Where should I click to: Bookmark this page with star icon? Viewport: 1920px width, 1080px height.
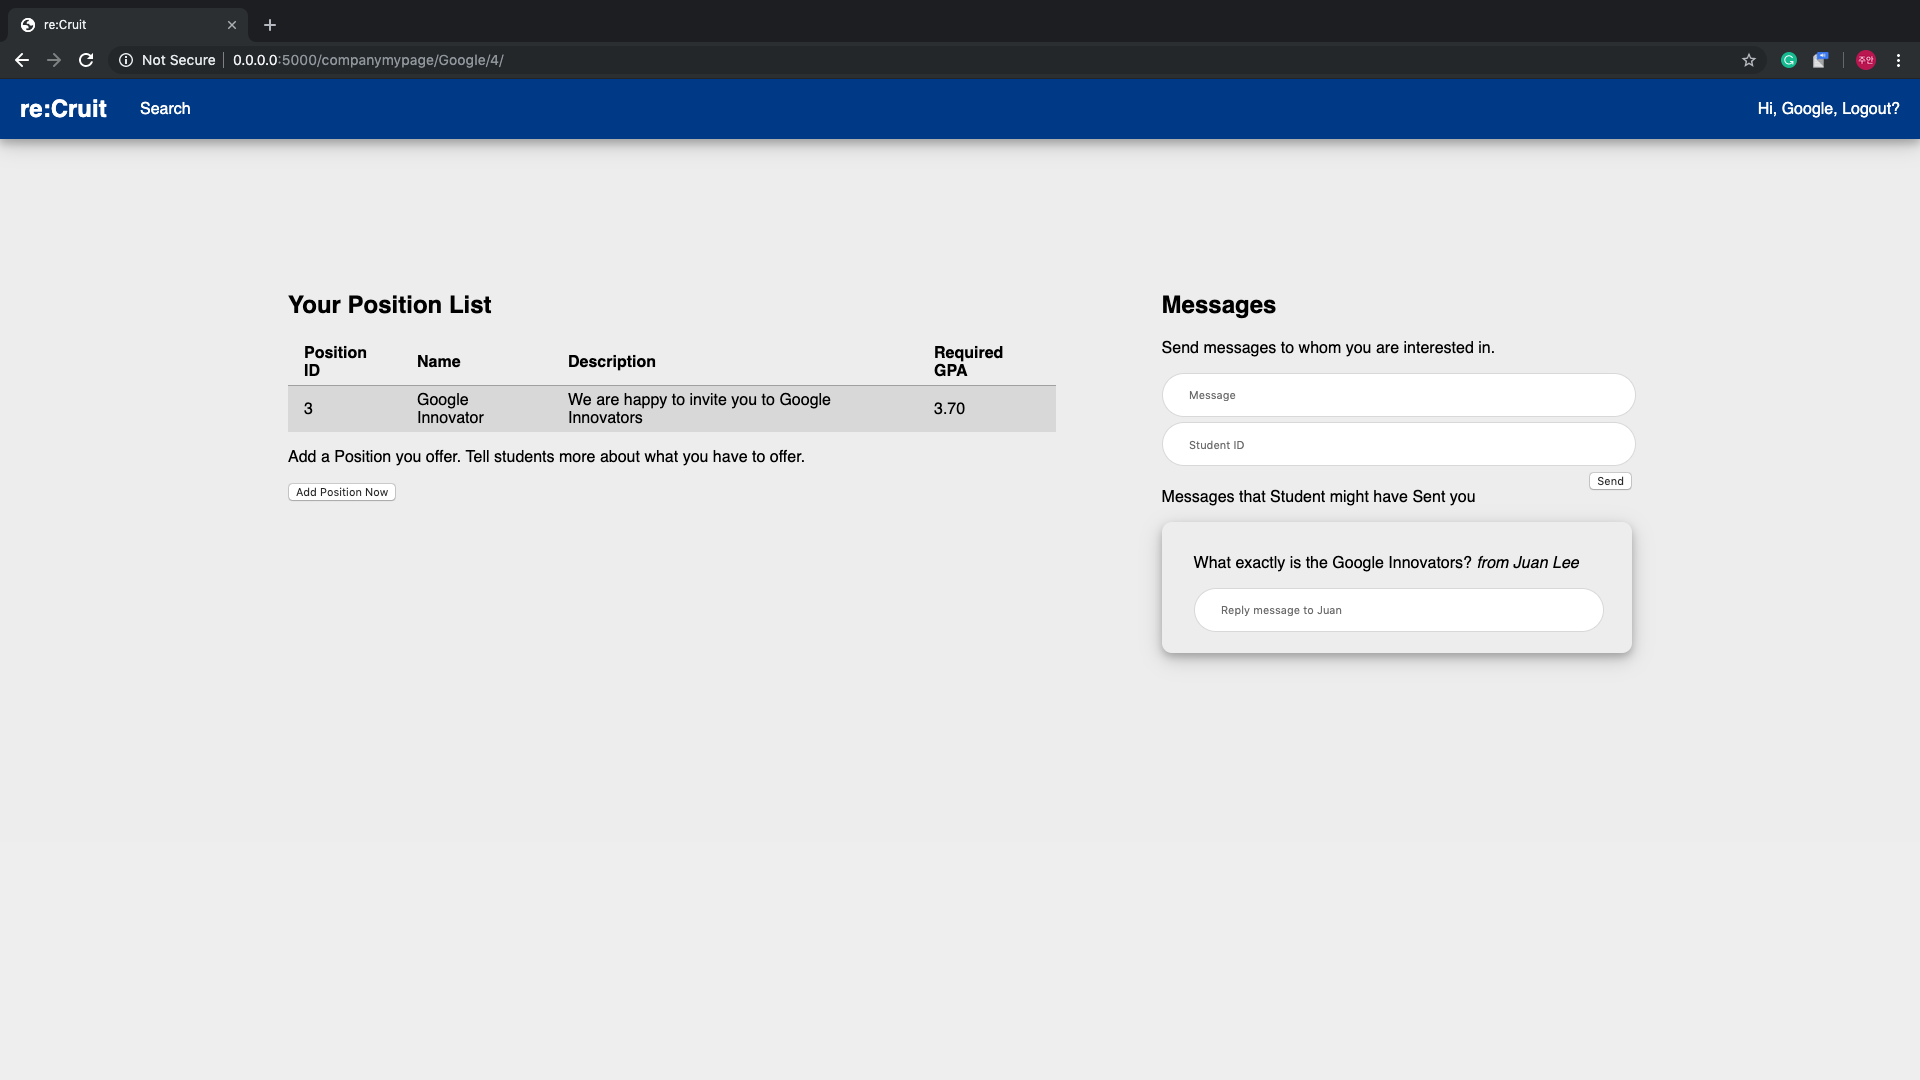(x=1749, y=60)
